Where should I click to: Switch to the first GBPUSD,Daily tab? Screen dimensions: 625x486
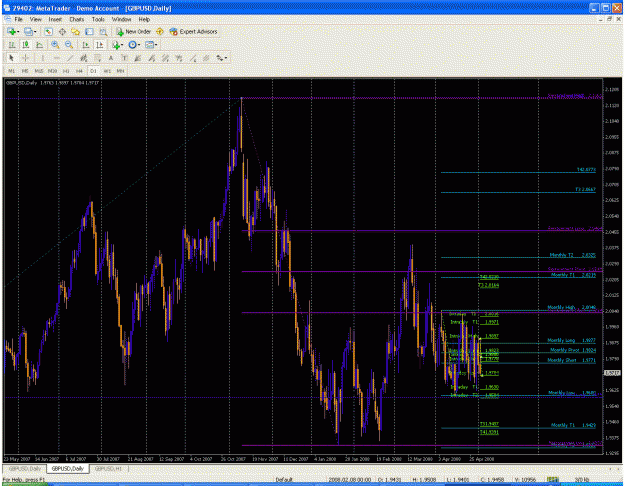25,469
